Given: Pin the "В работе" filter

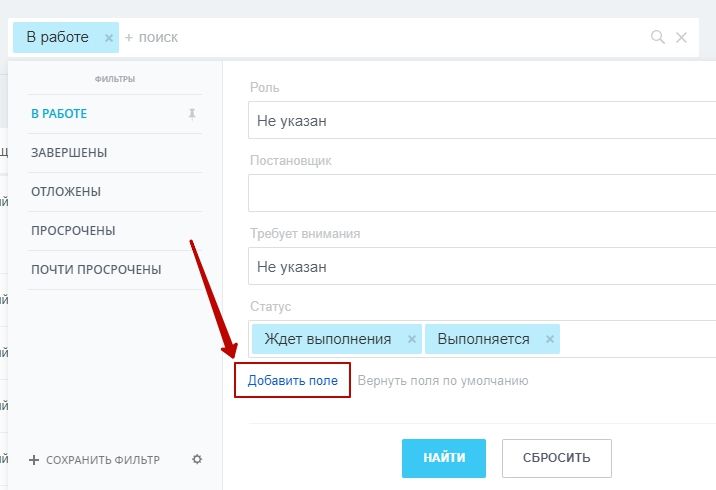Looking at the screenshot, I should pyautogui.click(x=192, y=114).
